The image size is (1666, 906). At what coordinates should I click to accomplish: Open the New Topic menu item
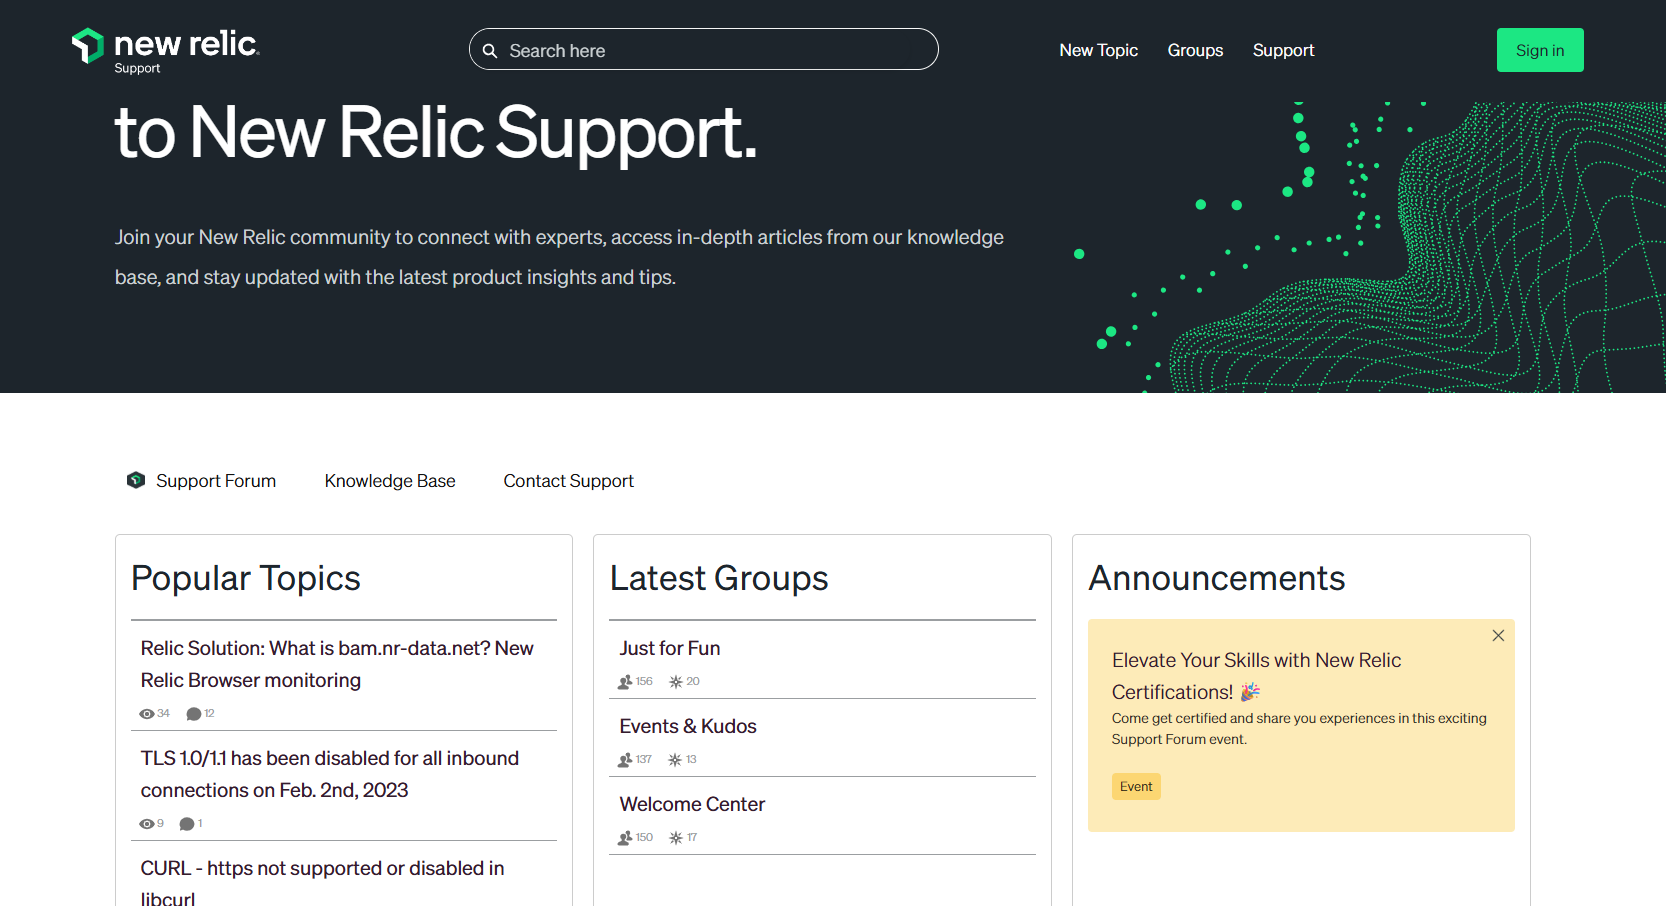pos(1099,50)
